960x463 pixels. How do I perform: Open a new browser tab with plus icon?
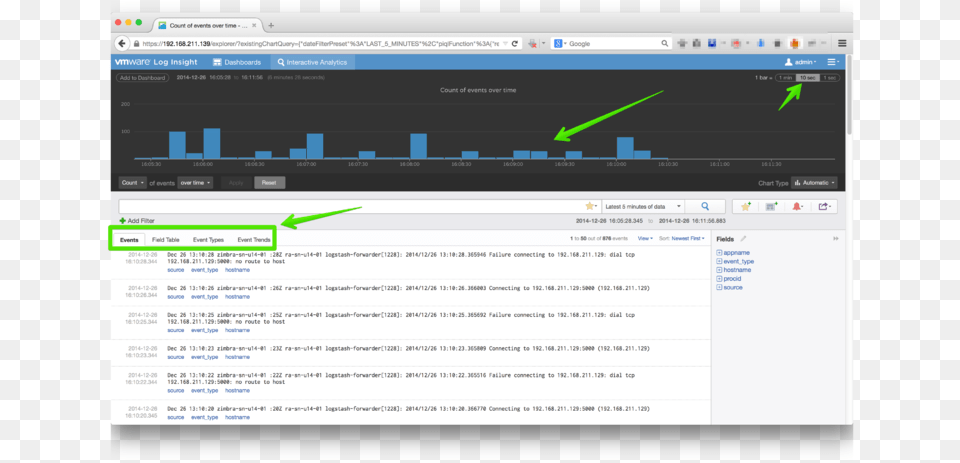pos(271,26)
